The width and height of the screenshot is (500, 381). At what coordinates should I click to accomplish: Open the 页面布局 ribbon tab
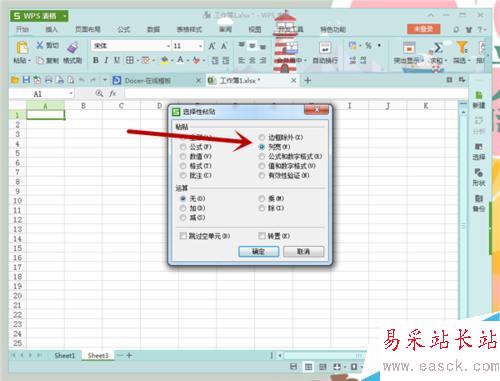[88, 29]
